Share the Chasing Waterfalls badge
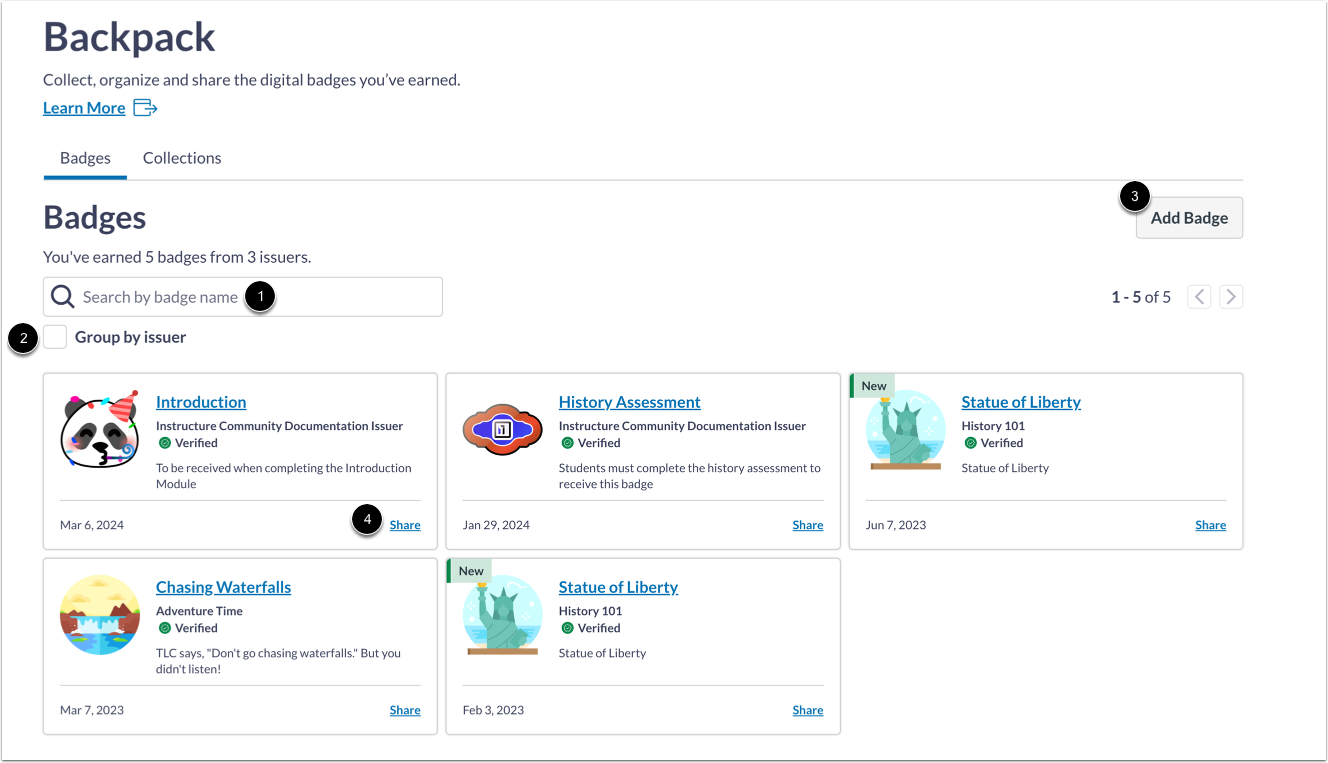1328x763 pixels. [404, 710]
